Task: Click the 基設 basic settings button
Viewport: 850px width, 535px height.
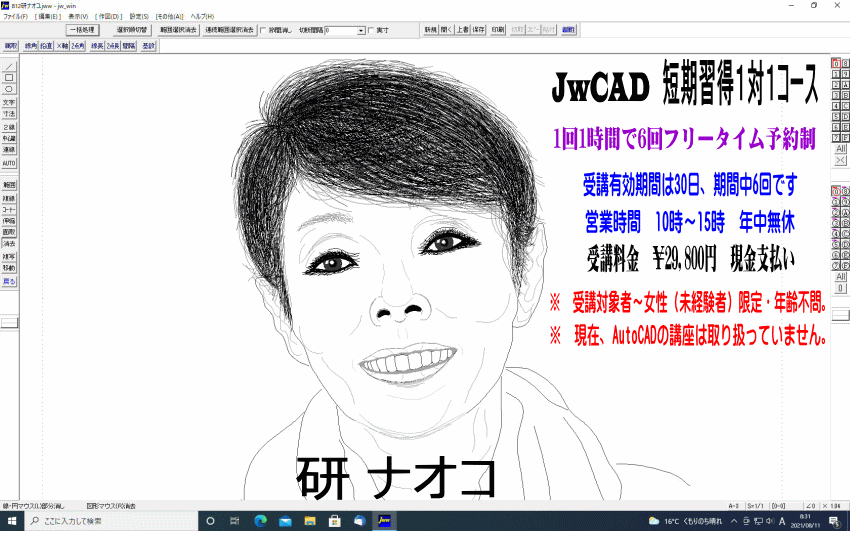Action: point(149,46)
